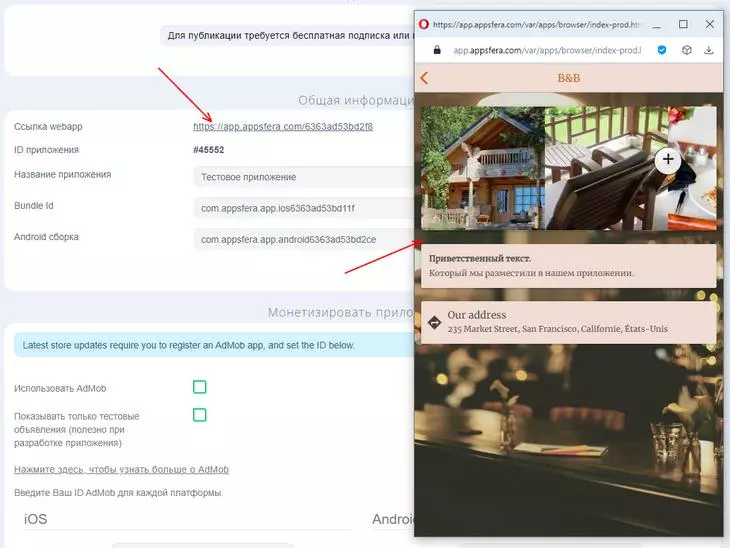Click the back arrow in B&B header

pos(424,78)
